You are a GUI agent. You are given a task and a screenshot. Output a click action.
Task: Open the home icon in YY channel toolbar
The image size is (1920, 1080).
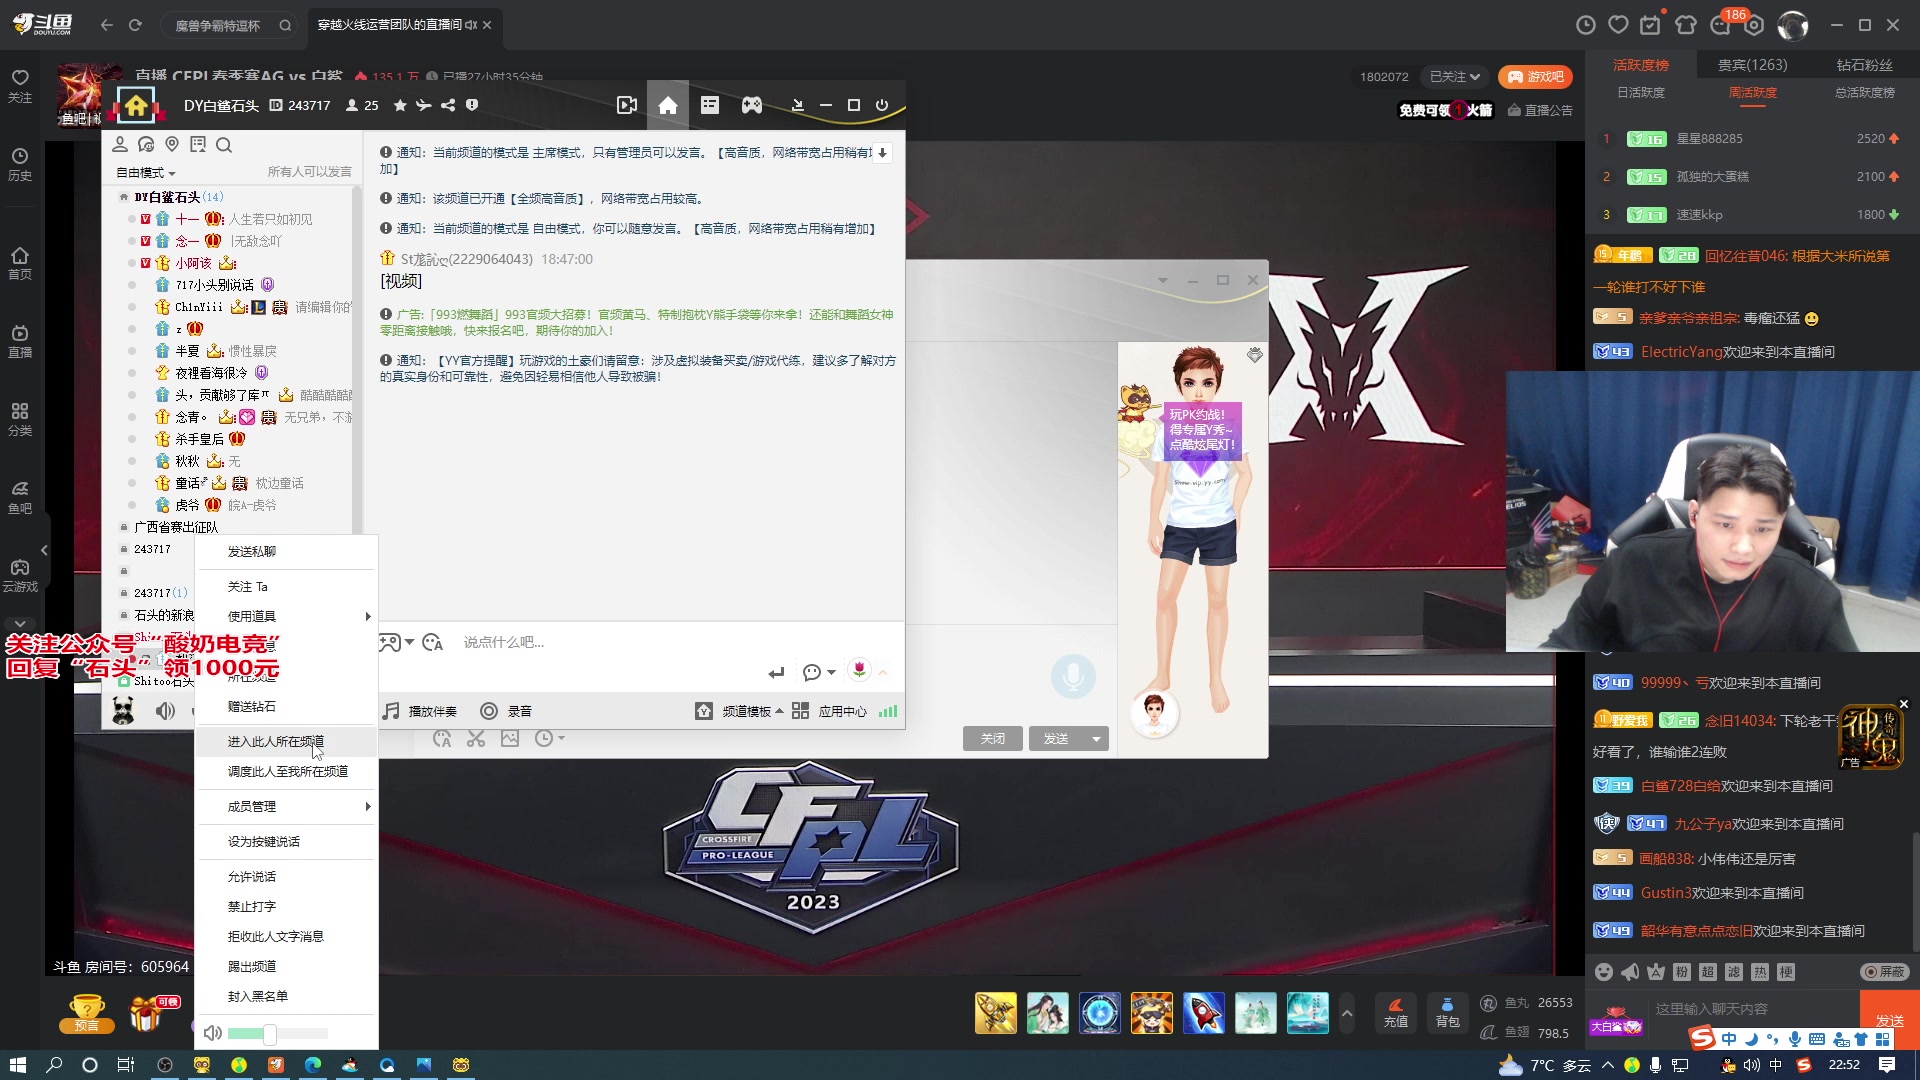[668, 106]
